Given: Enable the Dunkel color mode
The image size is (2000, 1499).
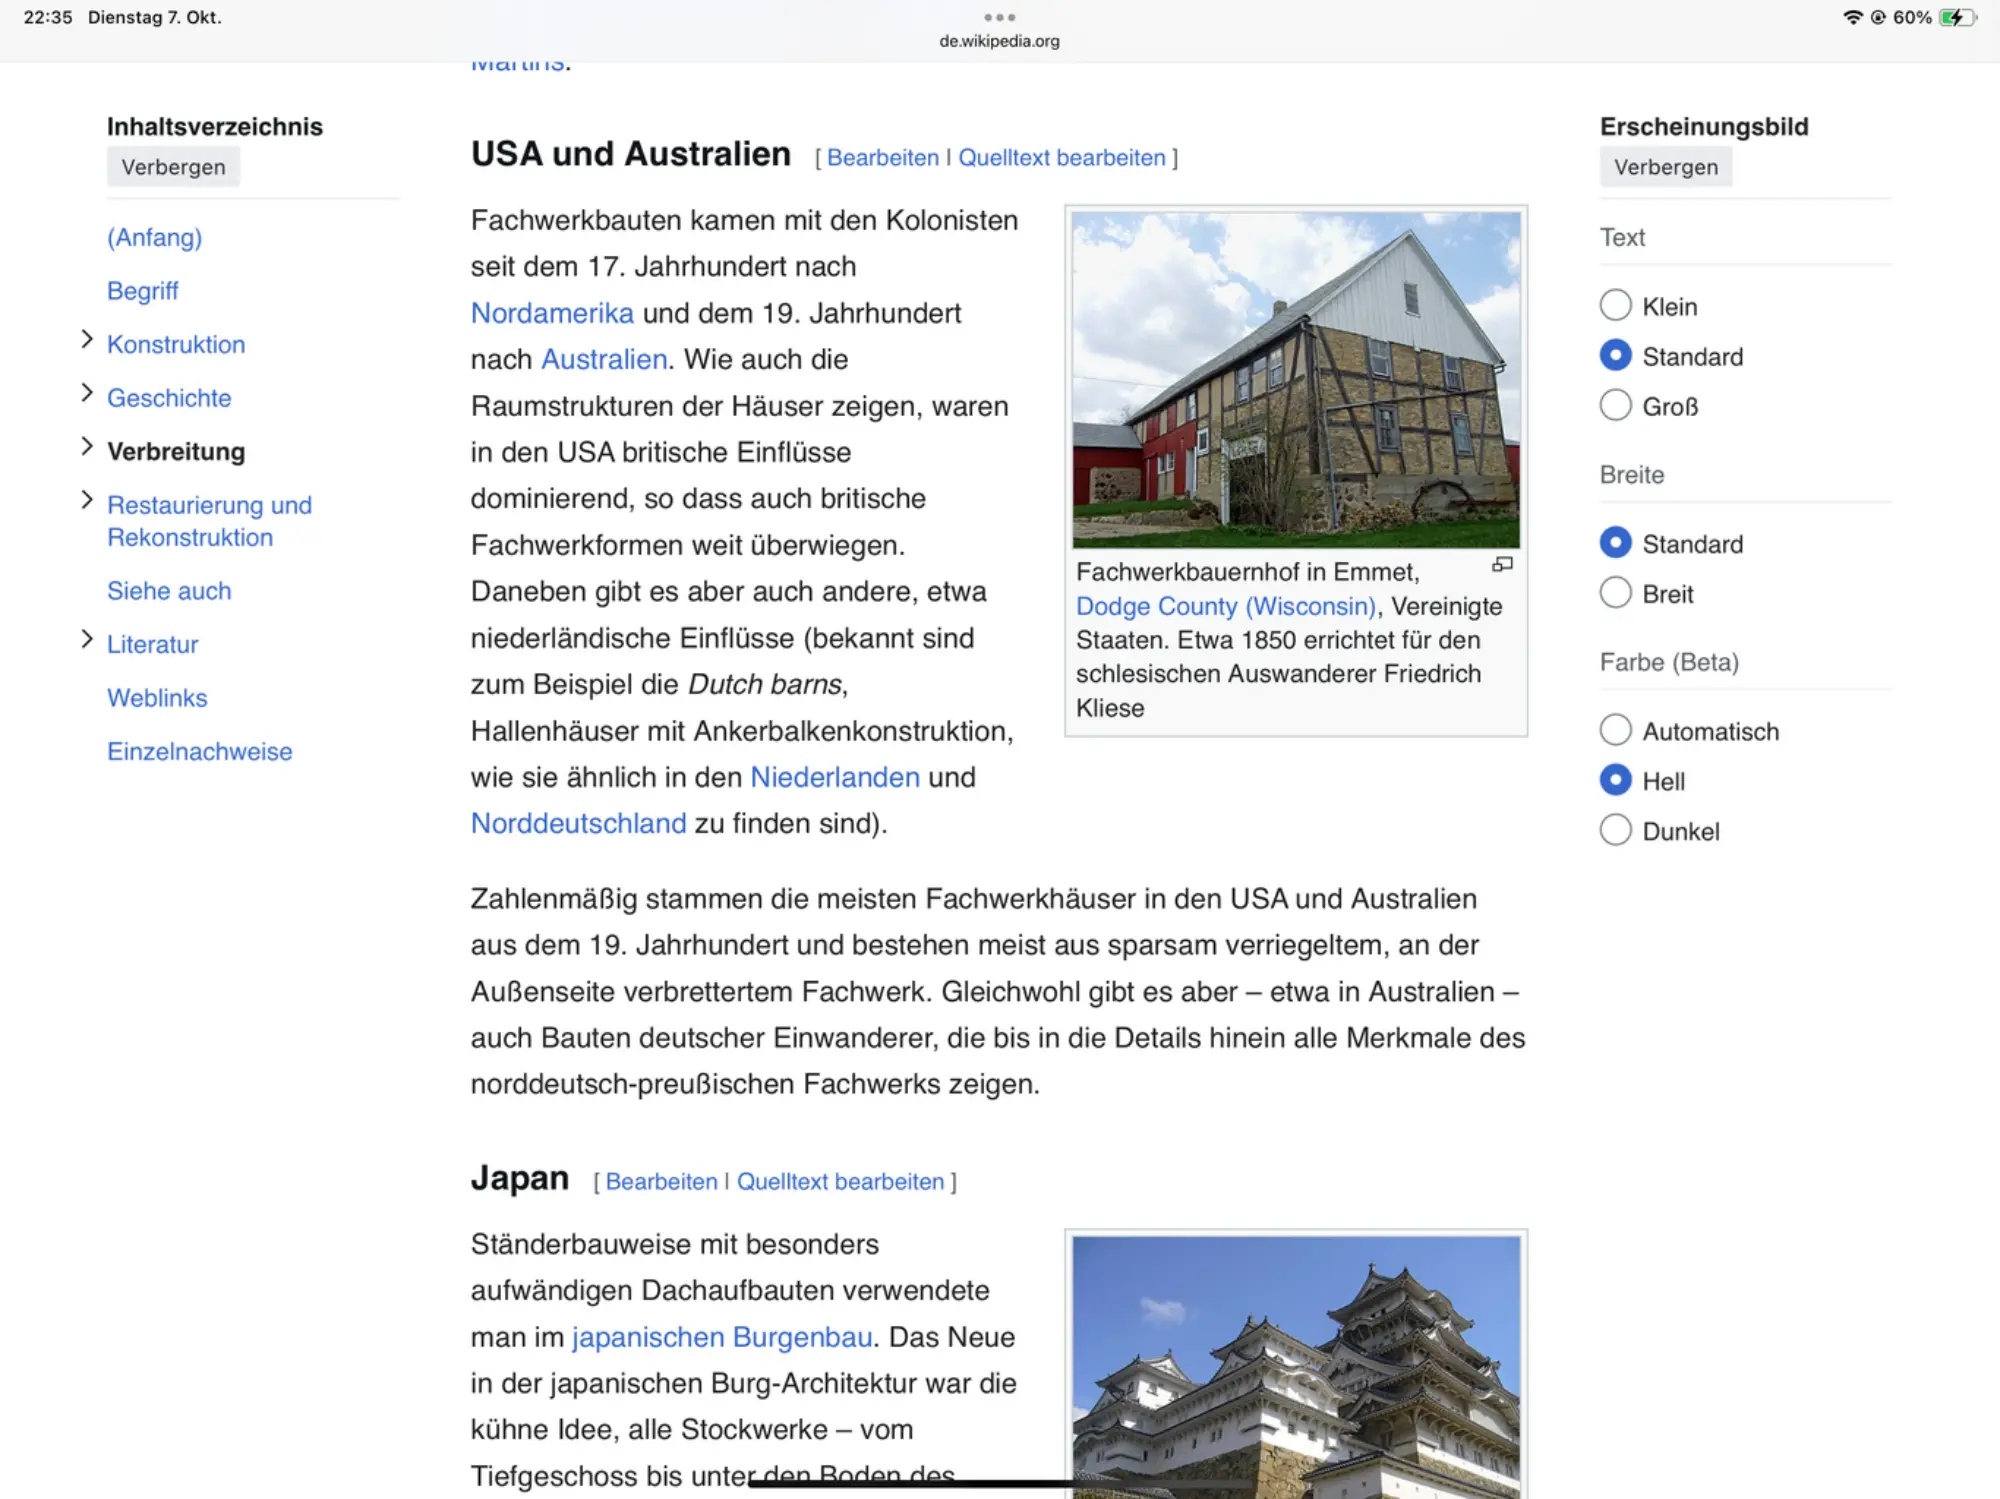Looking at the screenshot, I should point(1615,830).
